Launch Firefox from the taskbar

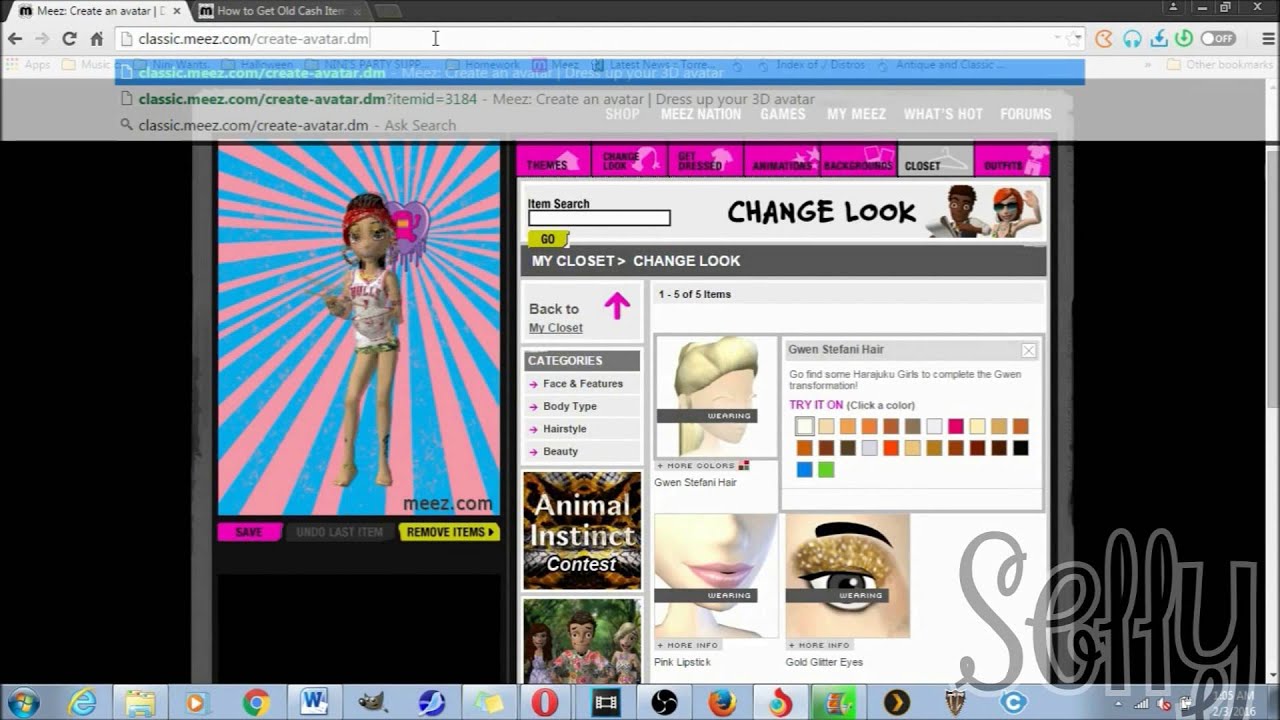click(722, 703)
